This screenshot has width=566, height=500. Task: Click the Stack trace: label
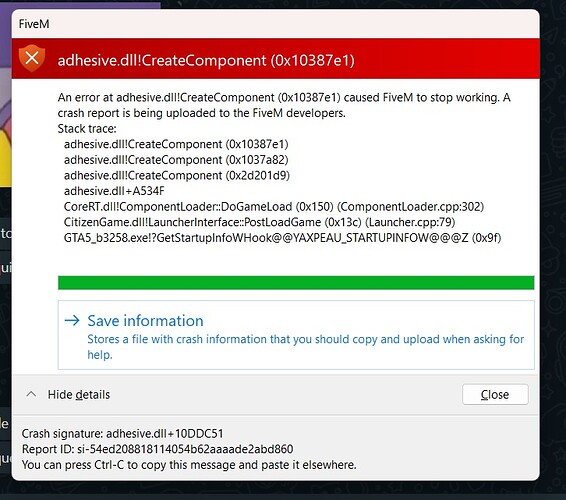pyautogui.click(x=87, y=129)
